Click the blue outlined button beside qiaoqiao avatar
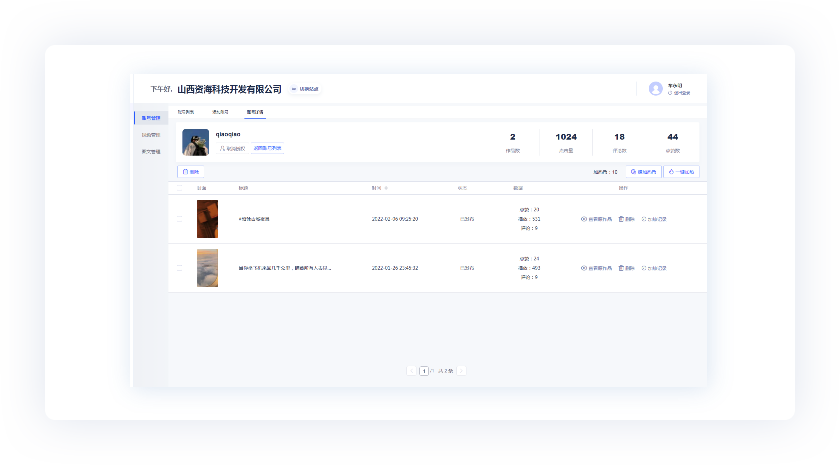Image resolution: width=840 pixels, height=465 pixels. [267, 148]
